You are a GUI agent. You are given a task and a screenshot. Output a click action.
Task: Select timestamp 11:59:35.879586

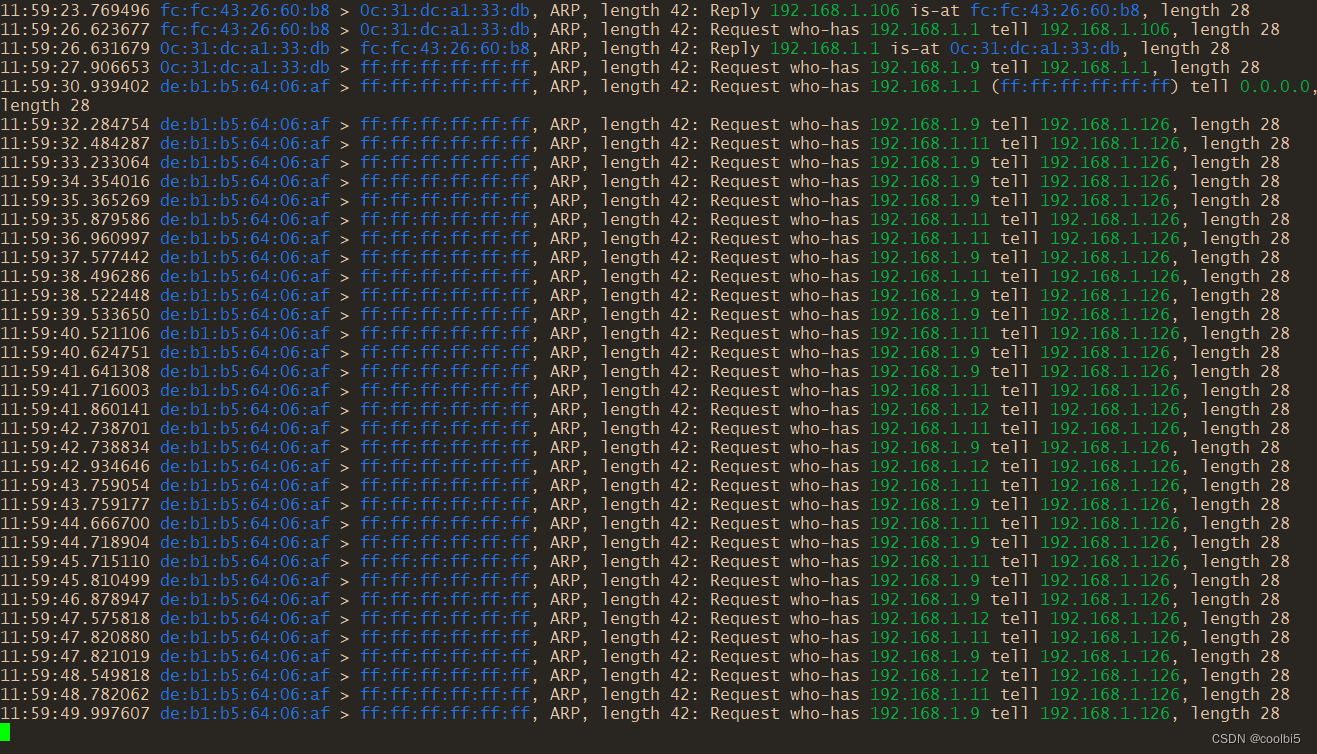click(75, 220)
